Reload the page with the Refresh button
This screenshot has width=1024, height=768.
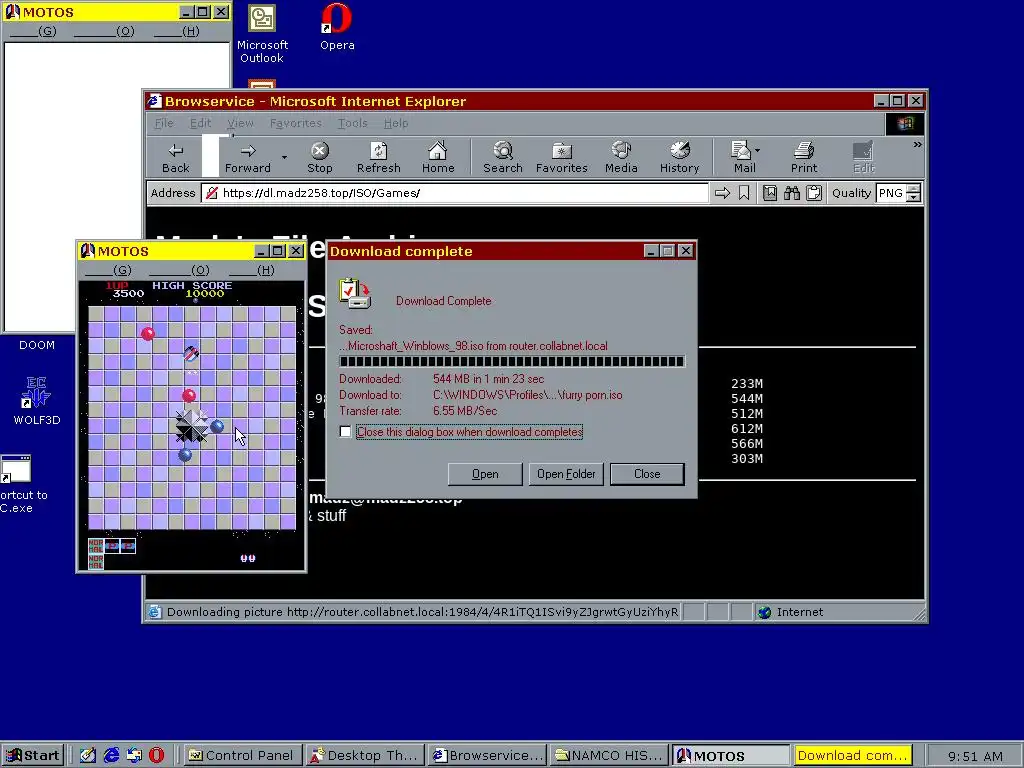coord(379,158)
